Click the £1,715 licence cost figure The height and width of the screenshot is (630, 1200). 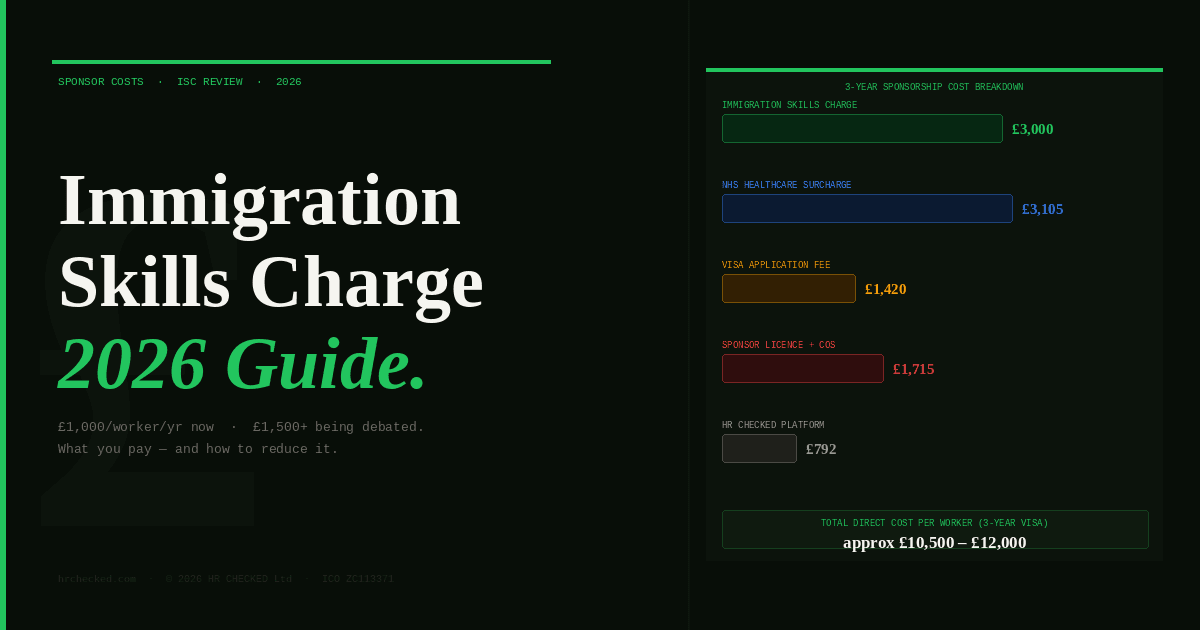(913, 368)
